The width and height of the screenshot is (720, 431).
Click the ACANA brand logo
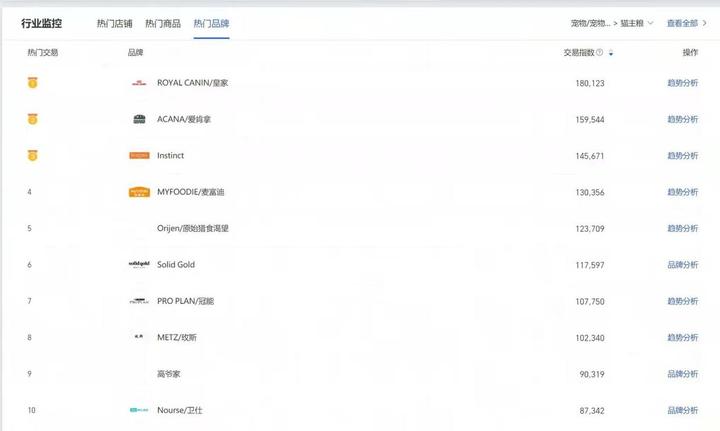click(x=139, y=119)
